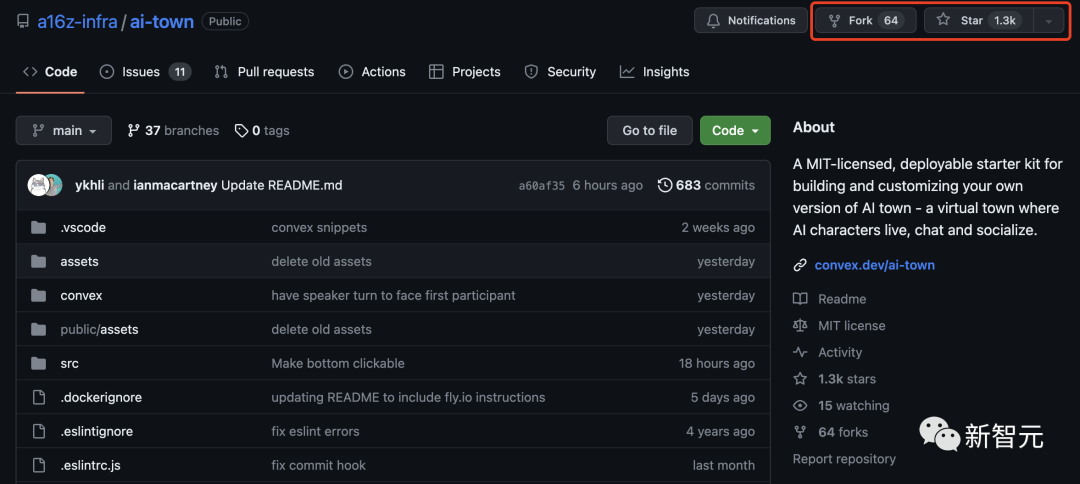Star the repository with Star button
Viewport: 1080px width, 484px height.
tap(979, 21)
